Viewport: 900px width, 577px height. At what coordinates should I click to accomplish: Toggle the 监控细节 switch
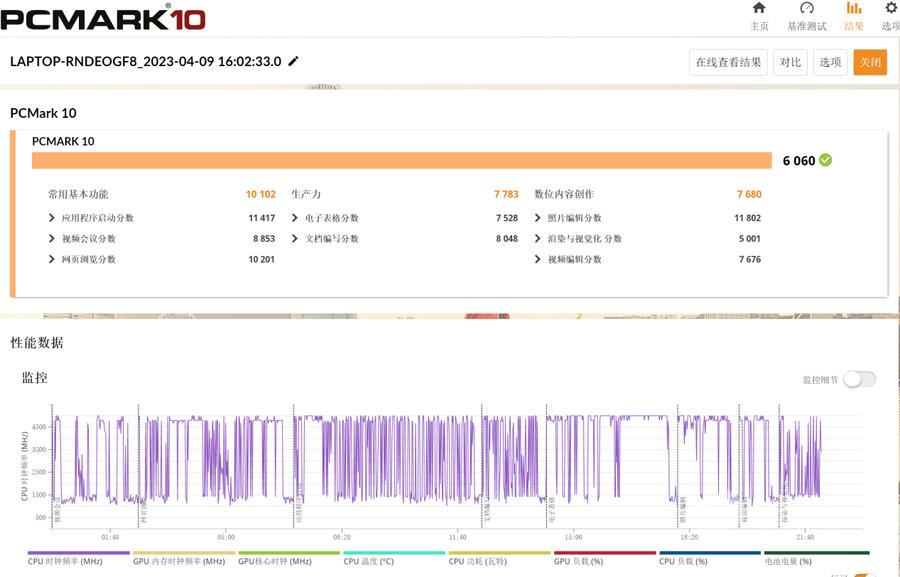point(859,379)
